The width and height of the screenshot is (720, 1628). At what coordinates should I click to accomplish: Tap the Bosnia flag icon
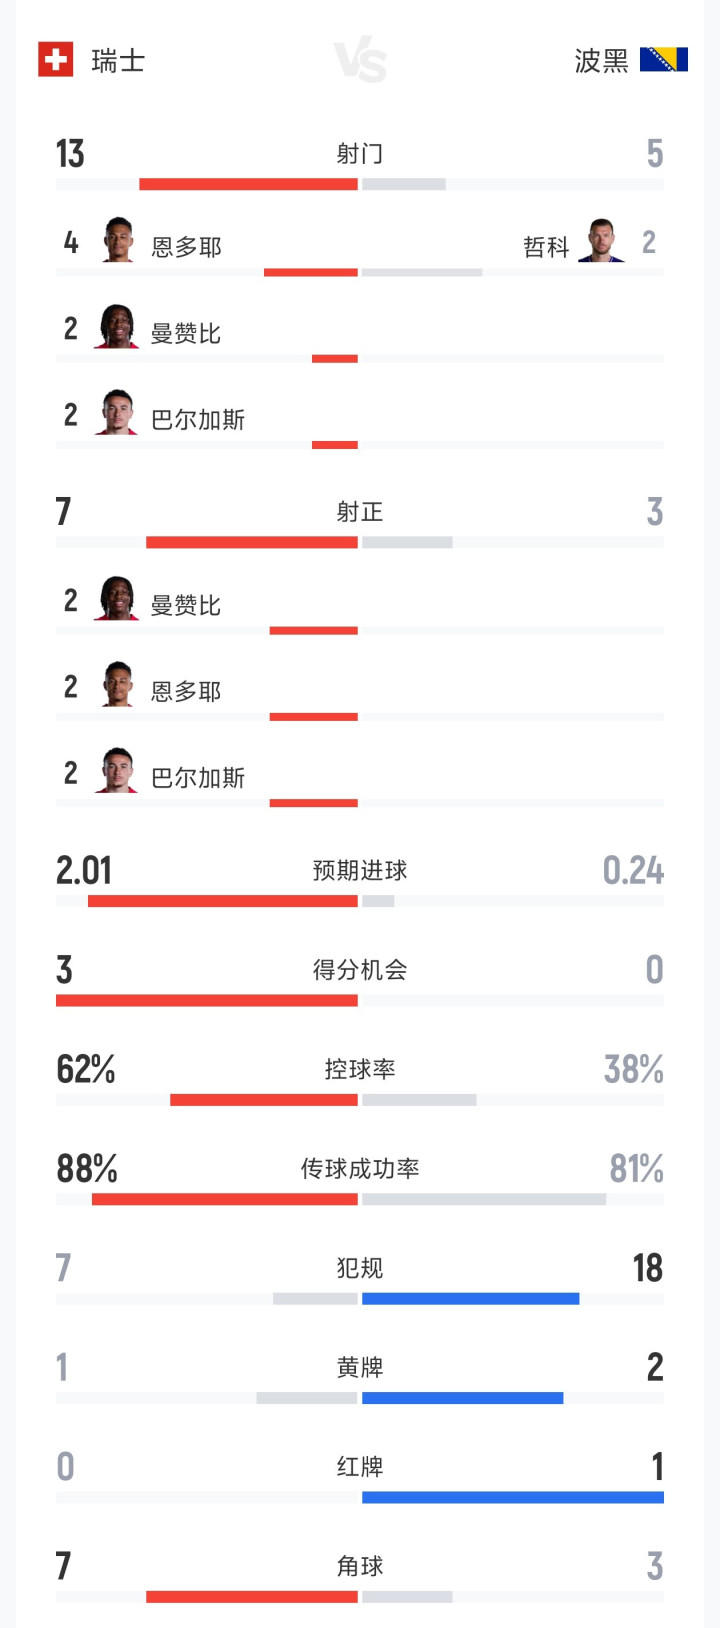[x=664, y=60]
